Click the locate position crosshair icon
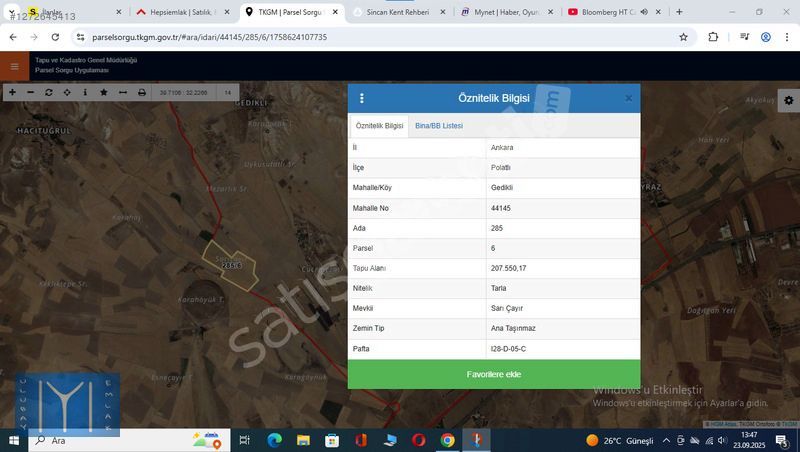 [67, 92]
